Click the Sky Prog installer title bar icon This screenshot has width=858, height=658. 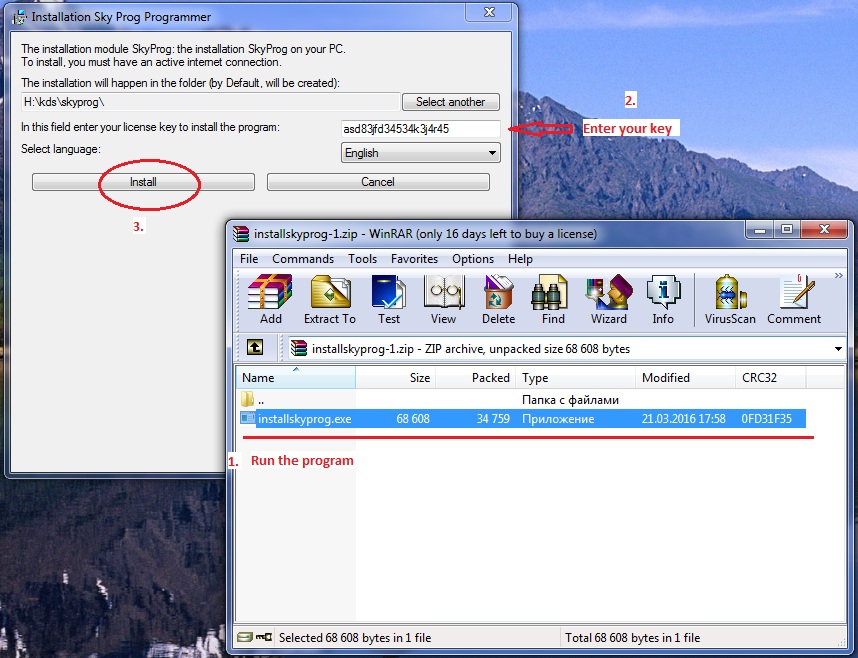(x=20, y=18)
